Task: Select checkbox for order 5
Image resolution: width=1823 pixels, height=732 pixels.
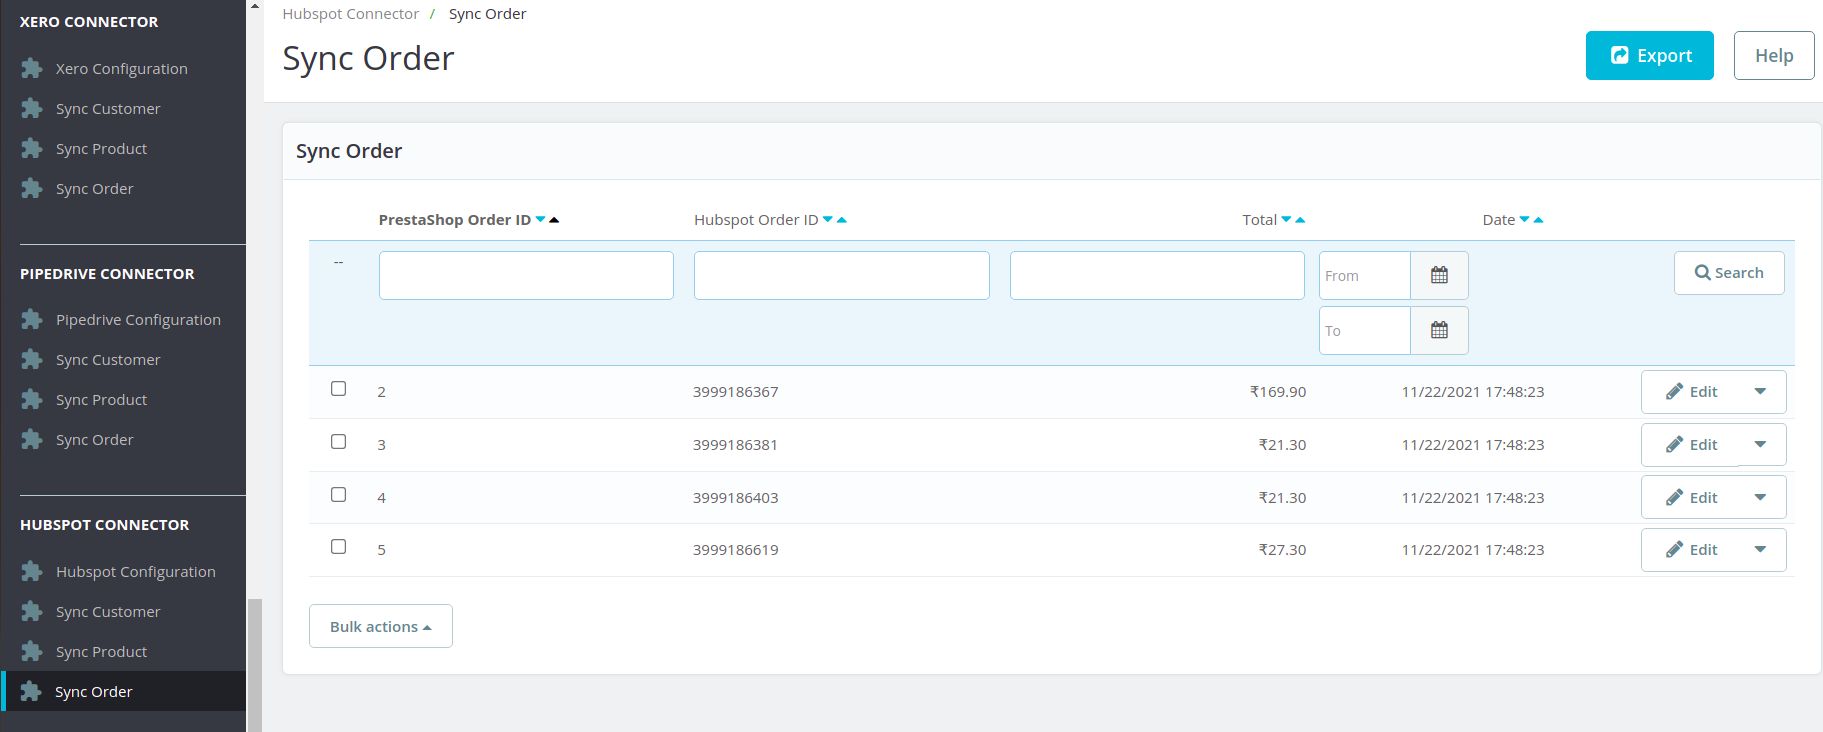Action: (x=339, y=546)
